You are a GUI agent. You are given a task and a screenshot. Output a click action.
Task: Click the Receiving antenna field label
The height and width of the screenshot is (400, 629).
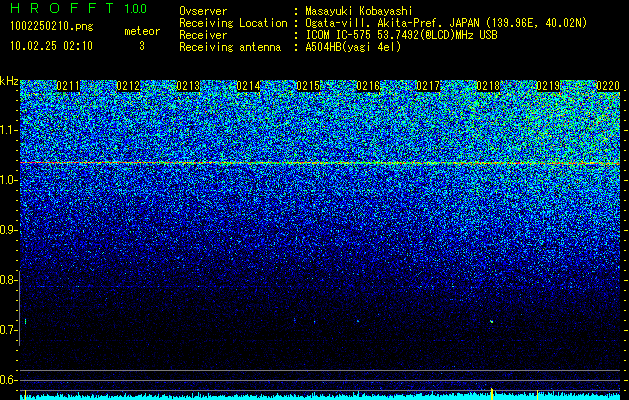[230, 47]
